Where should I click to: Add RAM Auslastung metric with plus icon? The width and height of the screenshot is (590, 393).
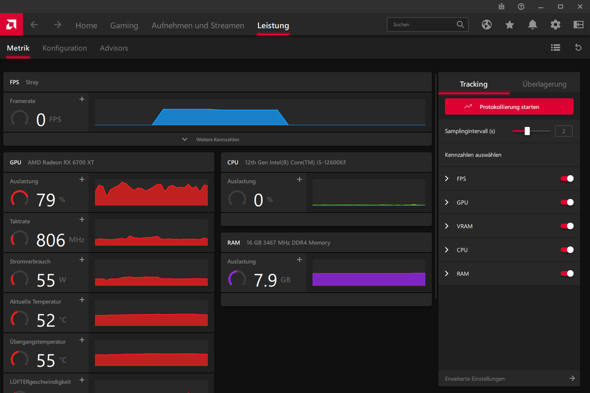(x=299, y=260)
